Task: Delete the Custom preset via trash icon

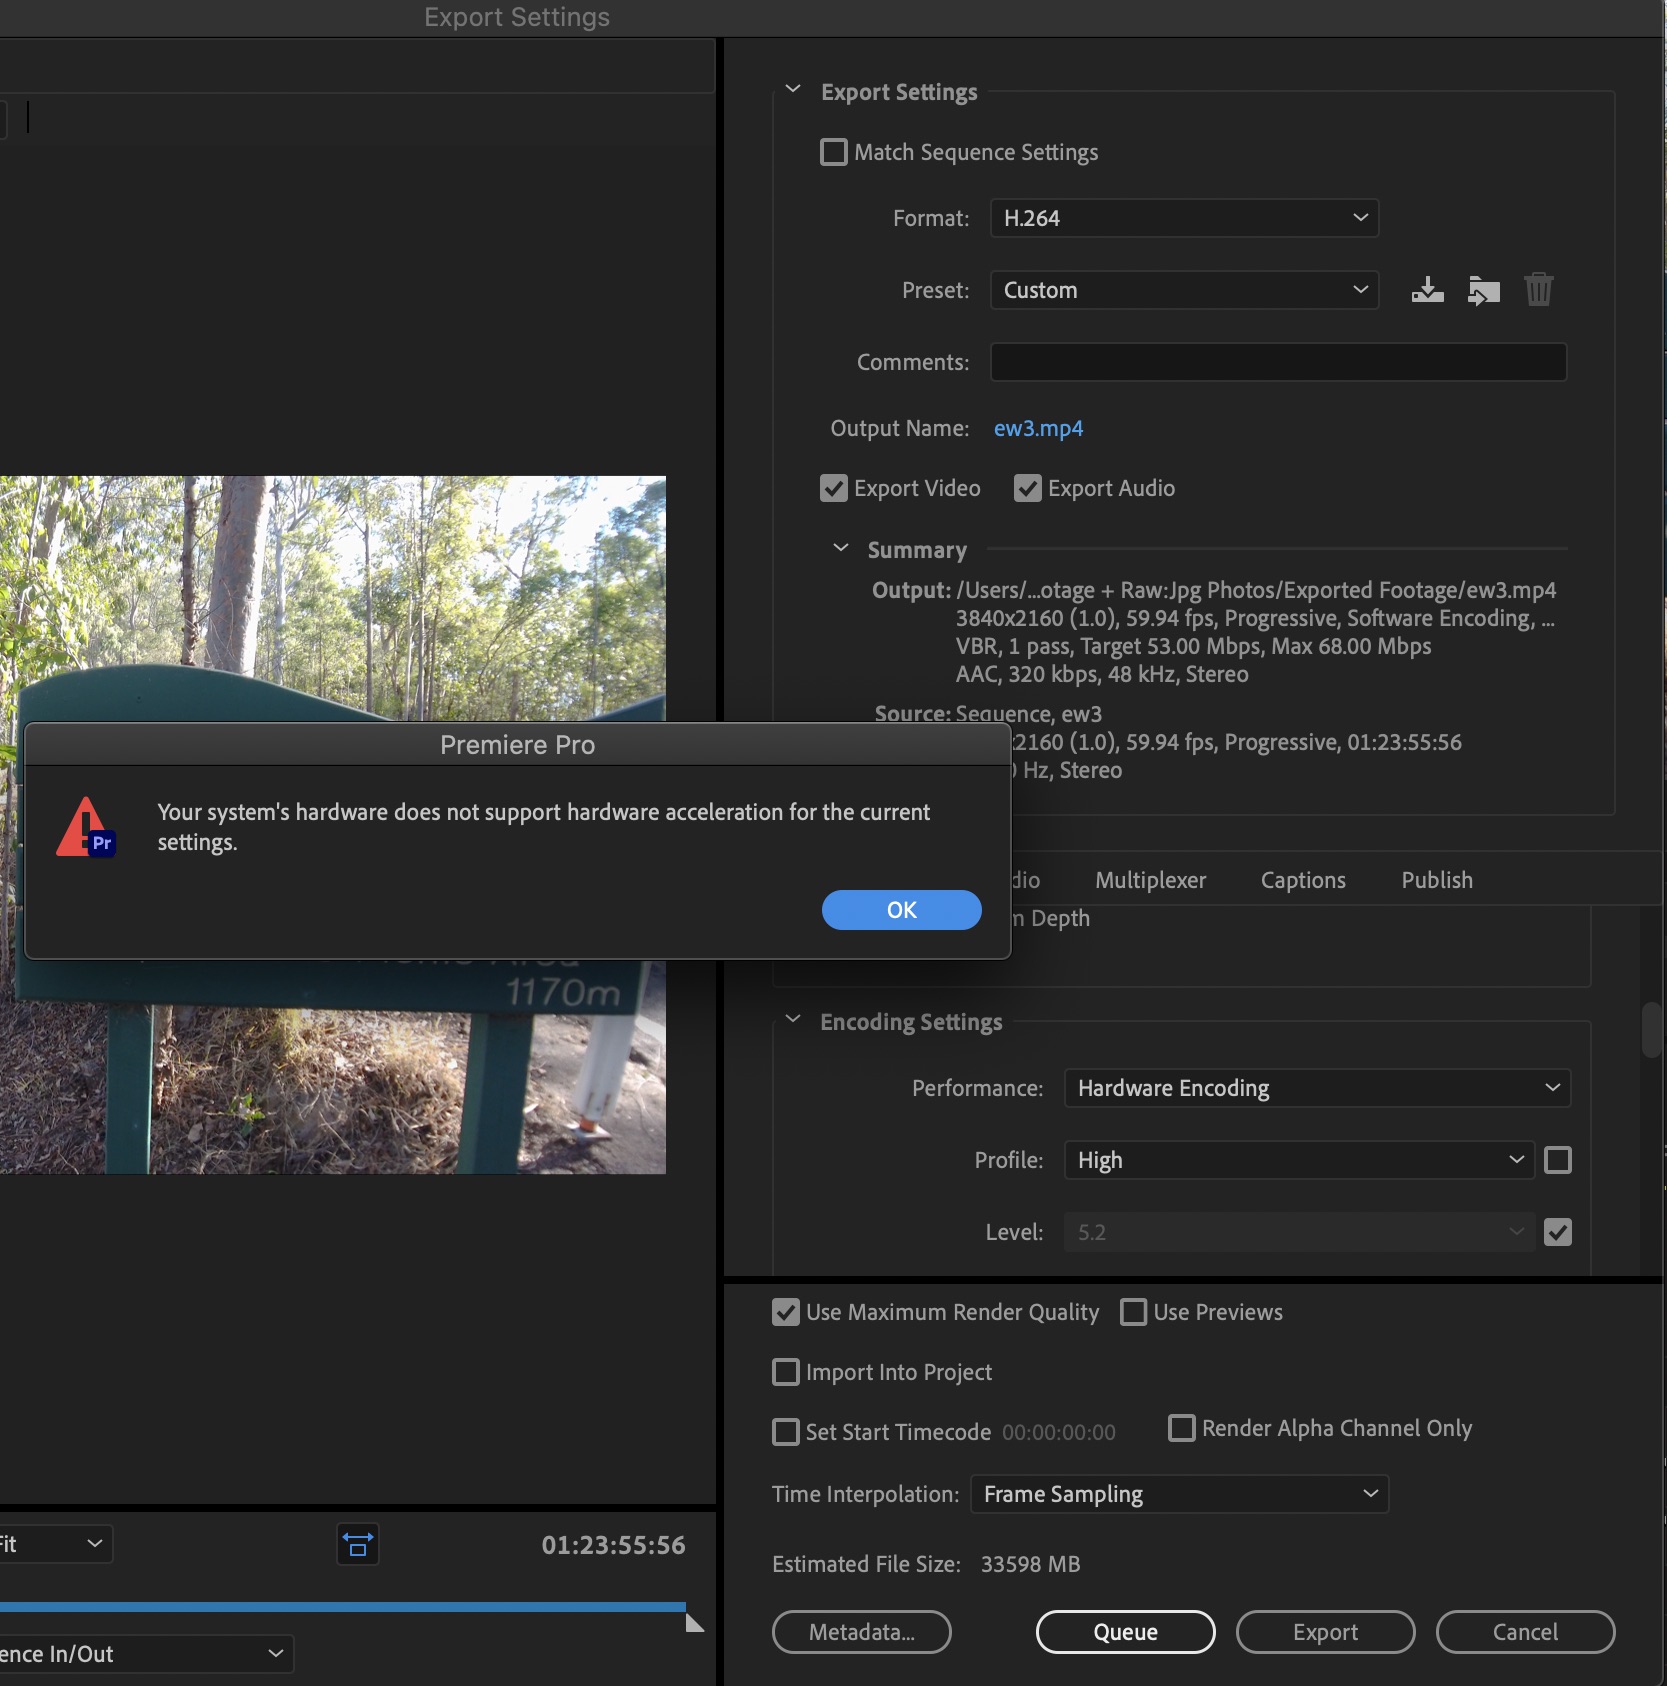Action: coord(1538,290)
